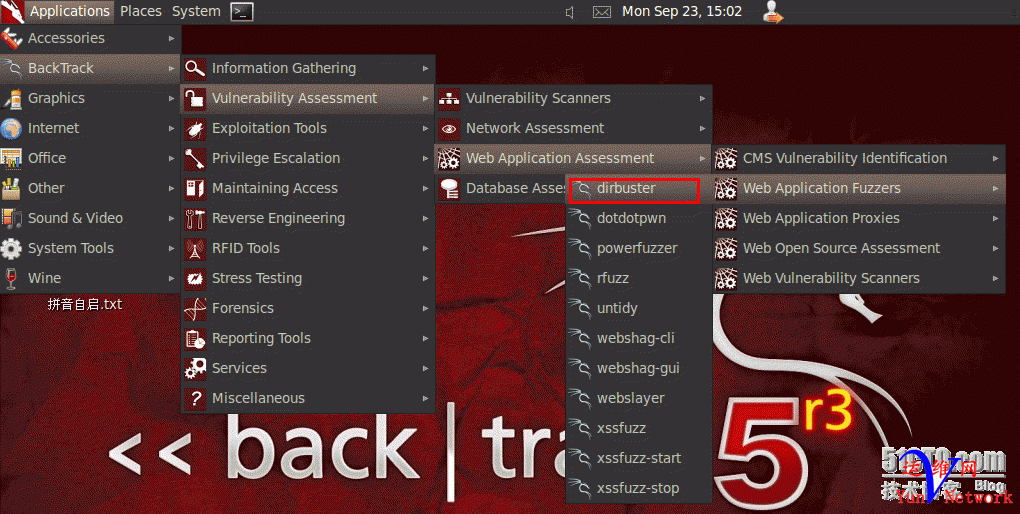The image size is (1020, 514).
Task: Click the Vulnerability Scanners network icon
Action: (449, 98)
